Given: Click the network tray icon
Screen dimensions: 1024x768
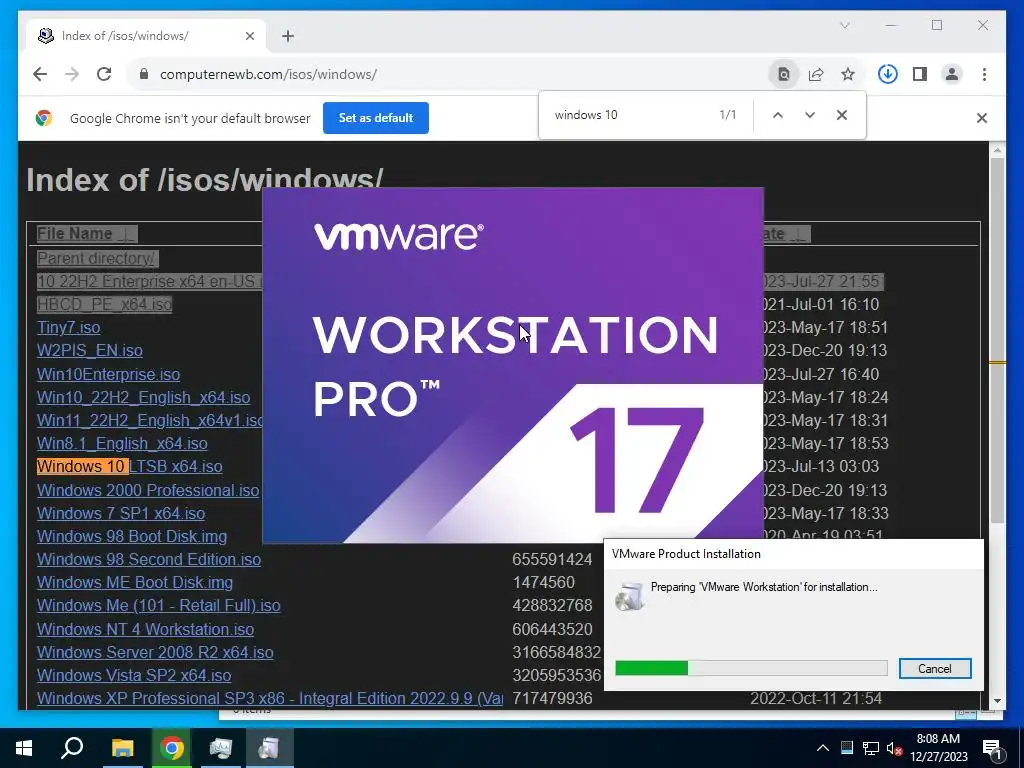Looking at the screenshot, I should pos(871,748).
